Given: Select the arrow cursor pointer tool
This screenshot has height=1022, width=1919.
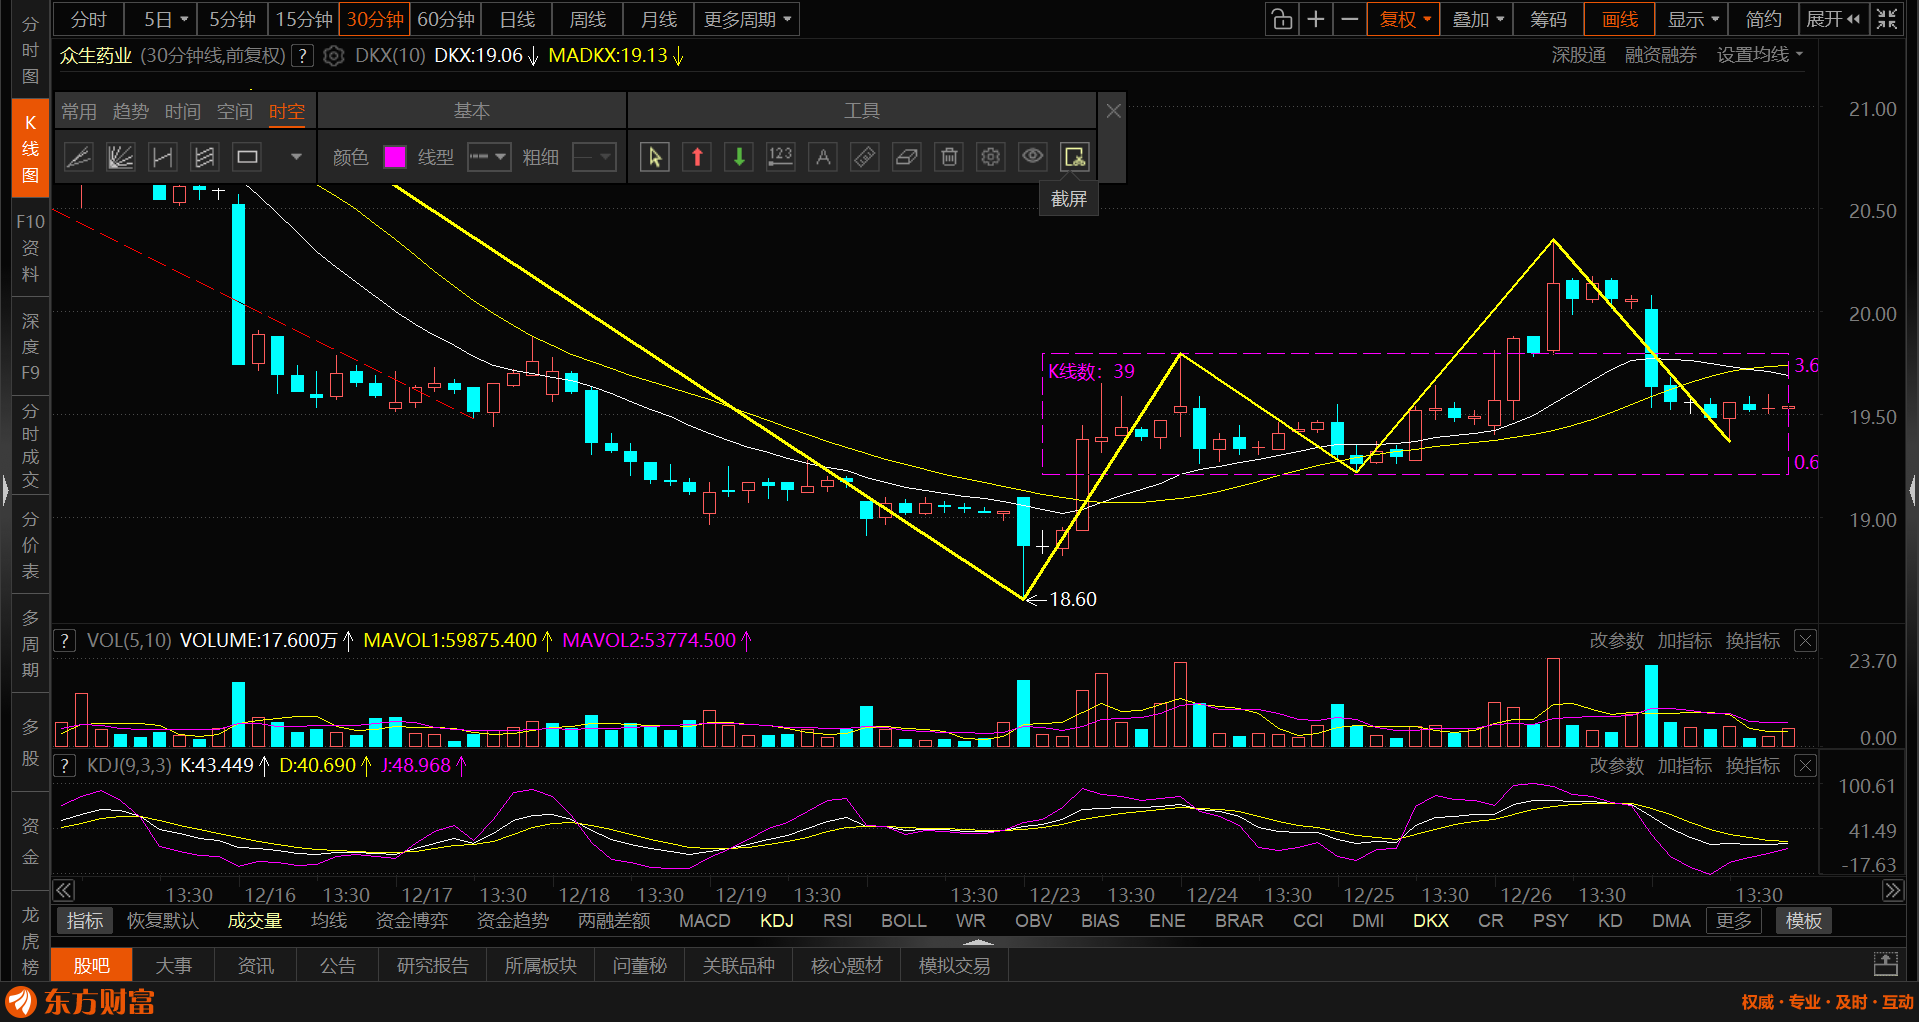Looking at the screenshot, I should [x=655, y=157].
